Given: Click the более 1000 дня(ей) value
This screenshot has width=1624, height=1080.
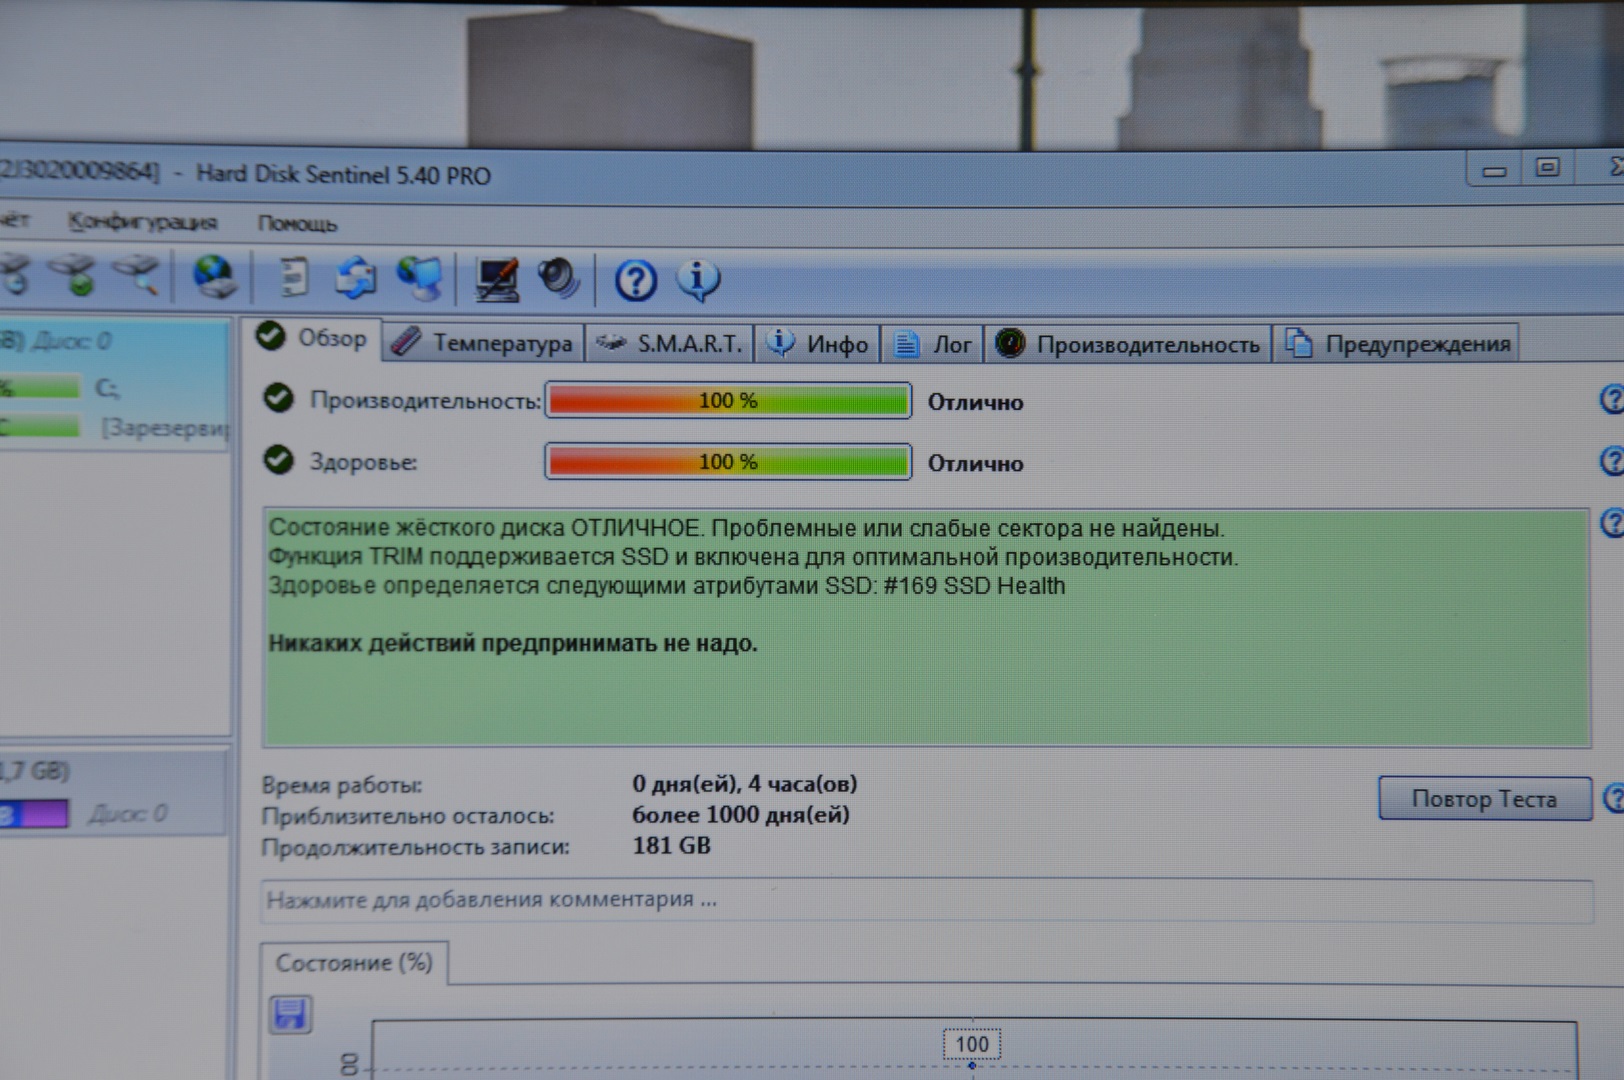Looking at the screenshot, I should point(741,815).
